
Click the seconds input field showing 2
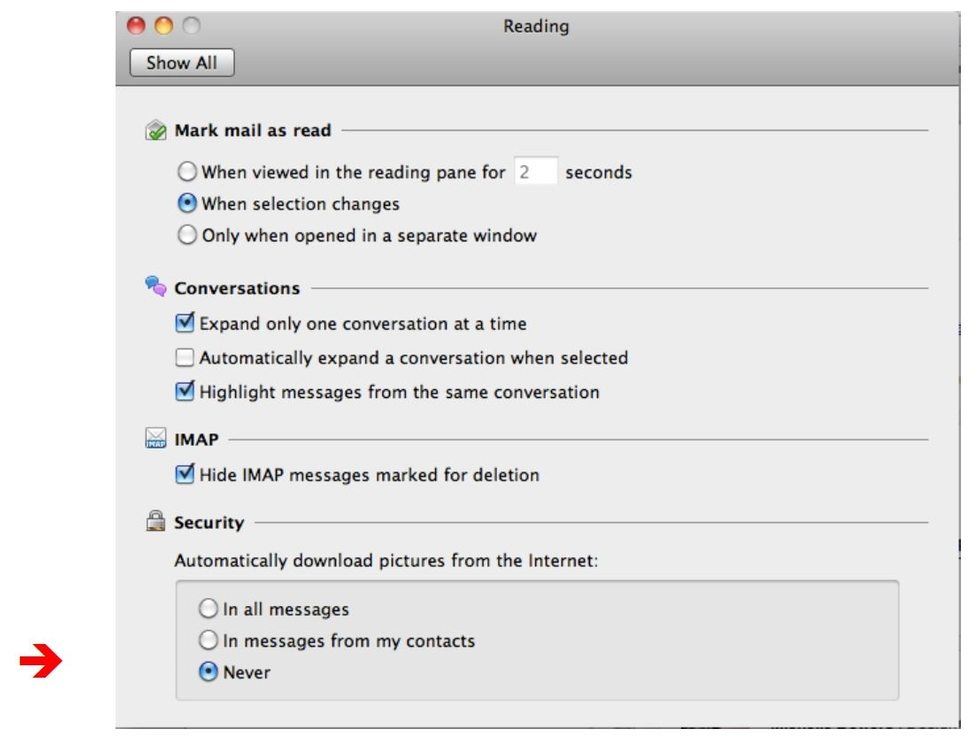point(535,172)
